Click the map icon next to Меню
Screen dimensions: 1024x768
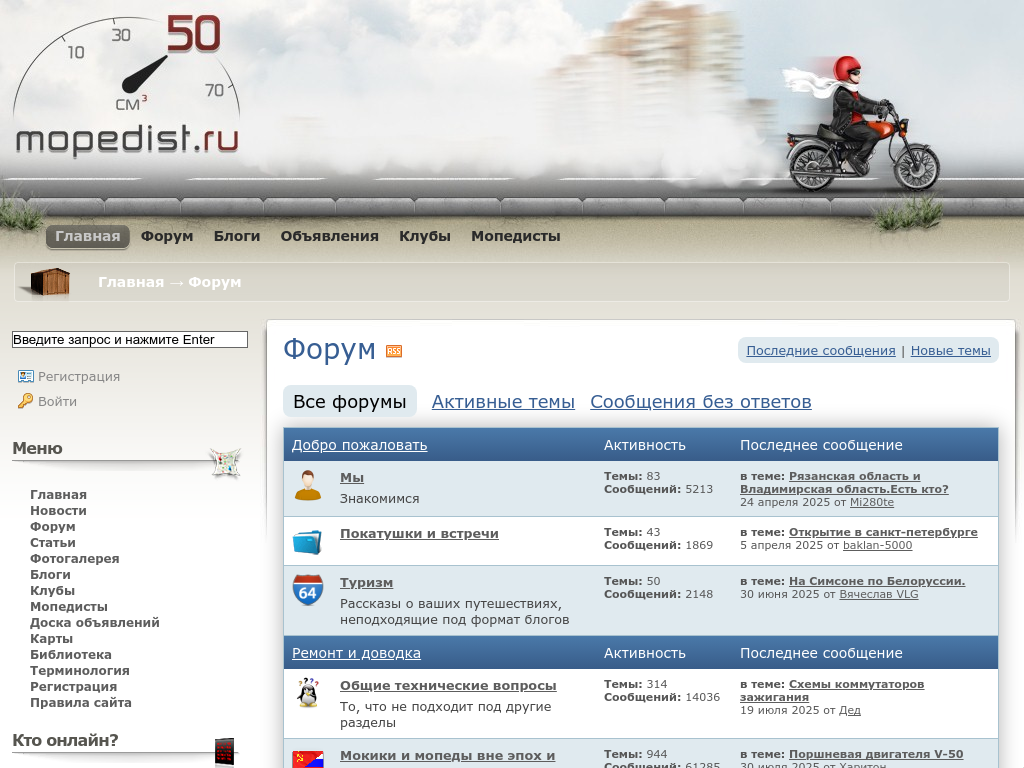(225, 462)
